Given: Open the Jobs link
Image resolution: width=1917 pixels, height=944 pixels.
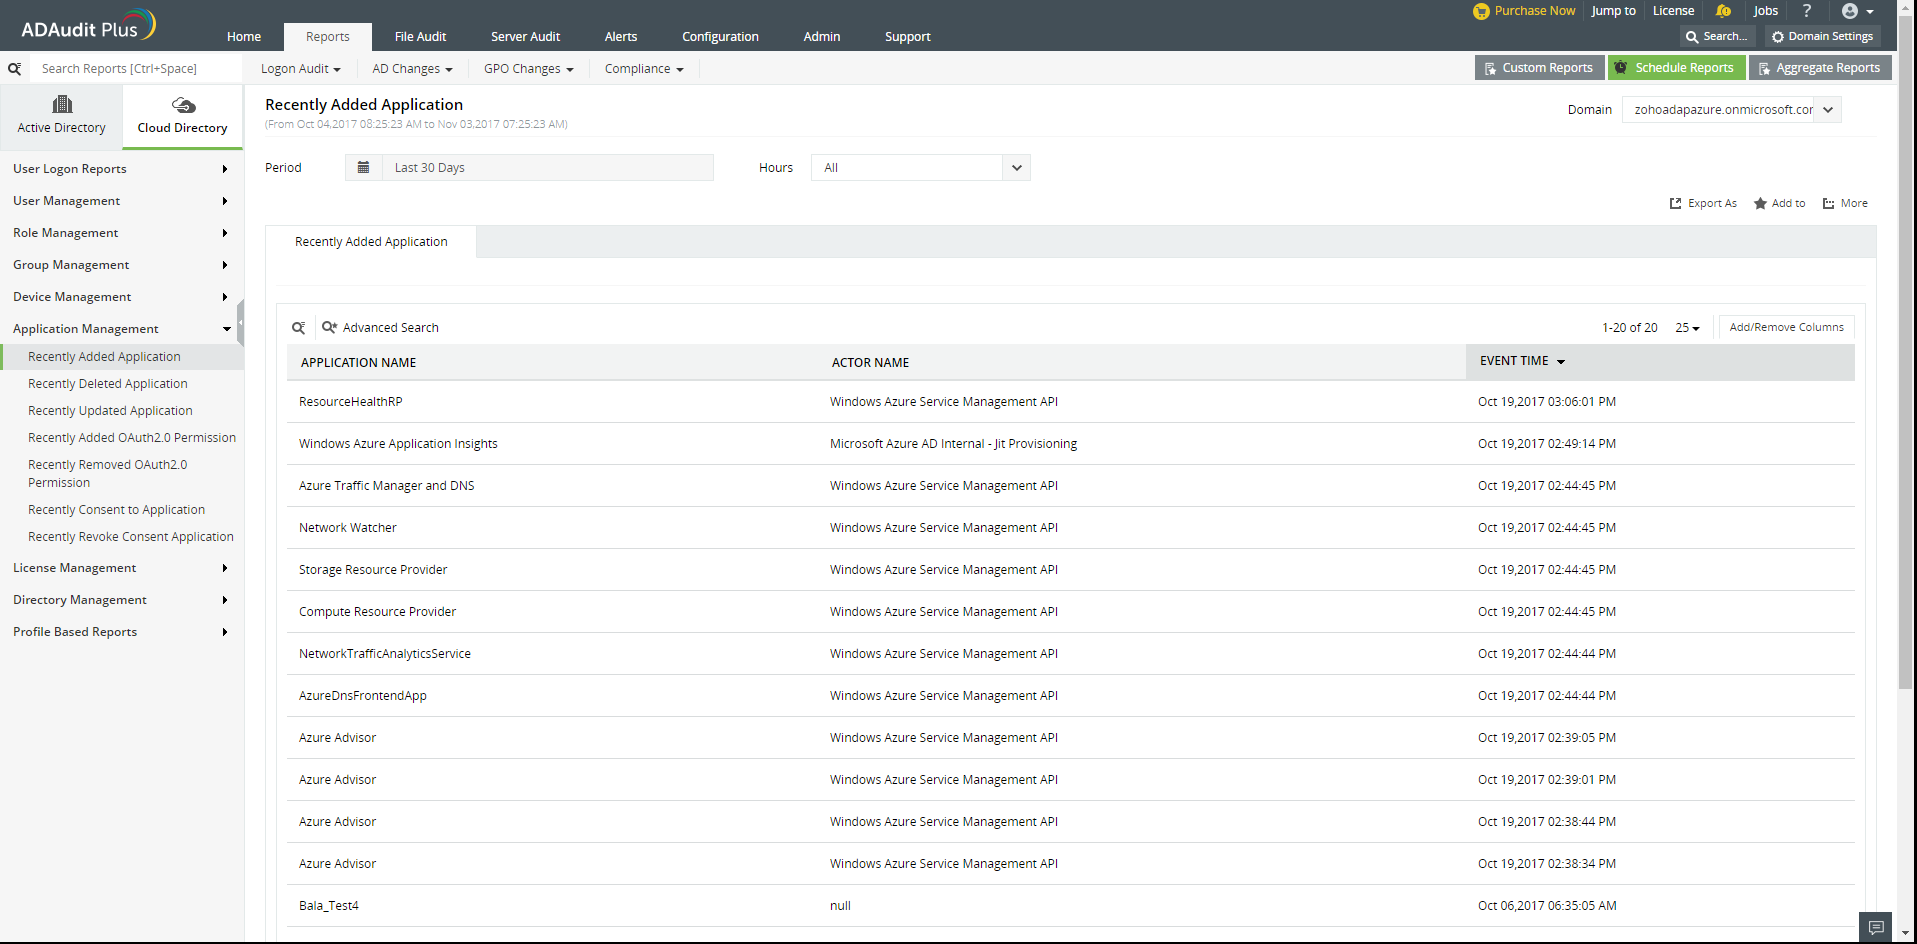Looking at the screenshot, I should (1766, 11).
